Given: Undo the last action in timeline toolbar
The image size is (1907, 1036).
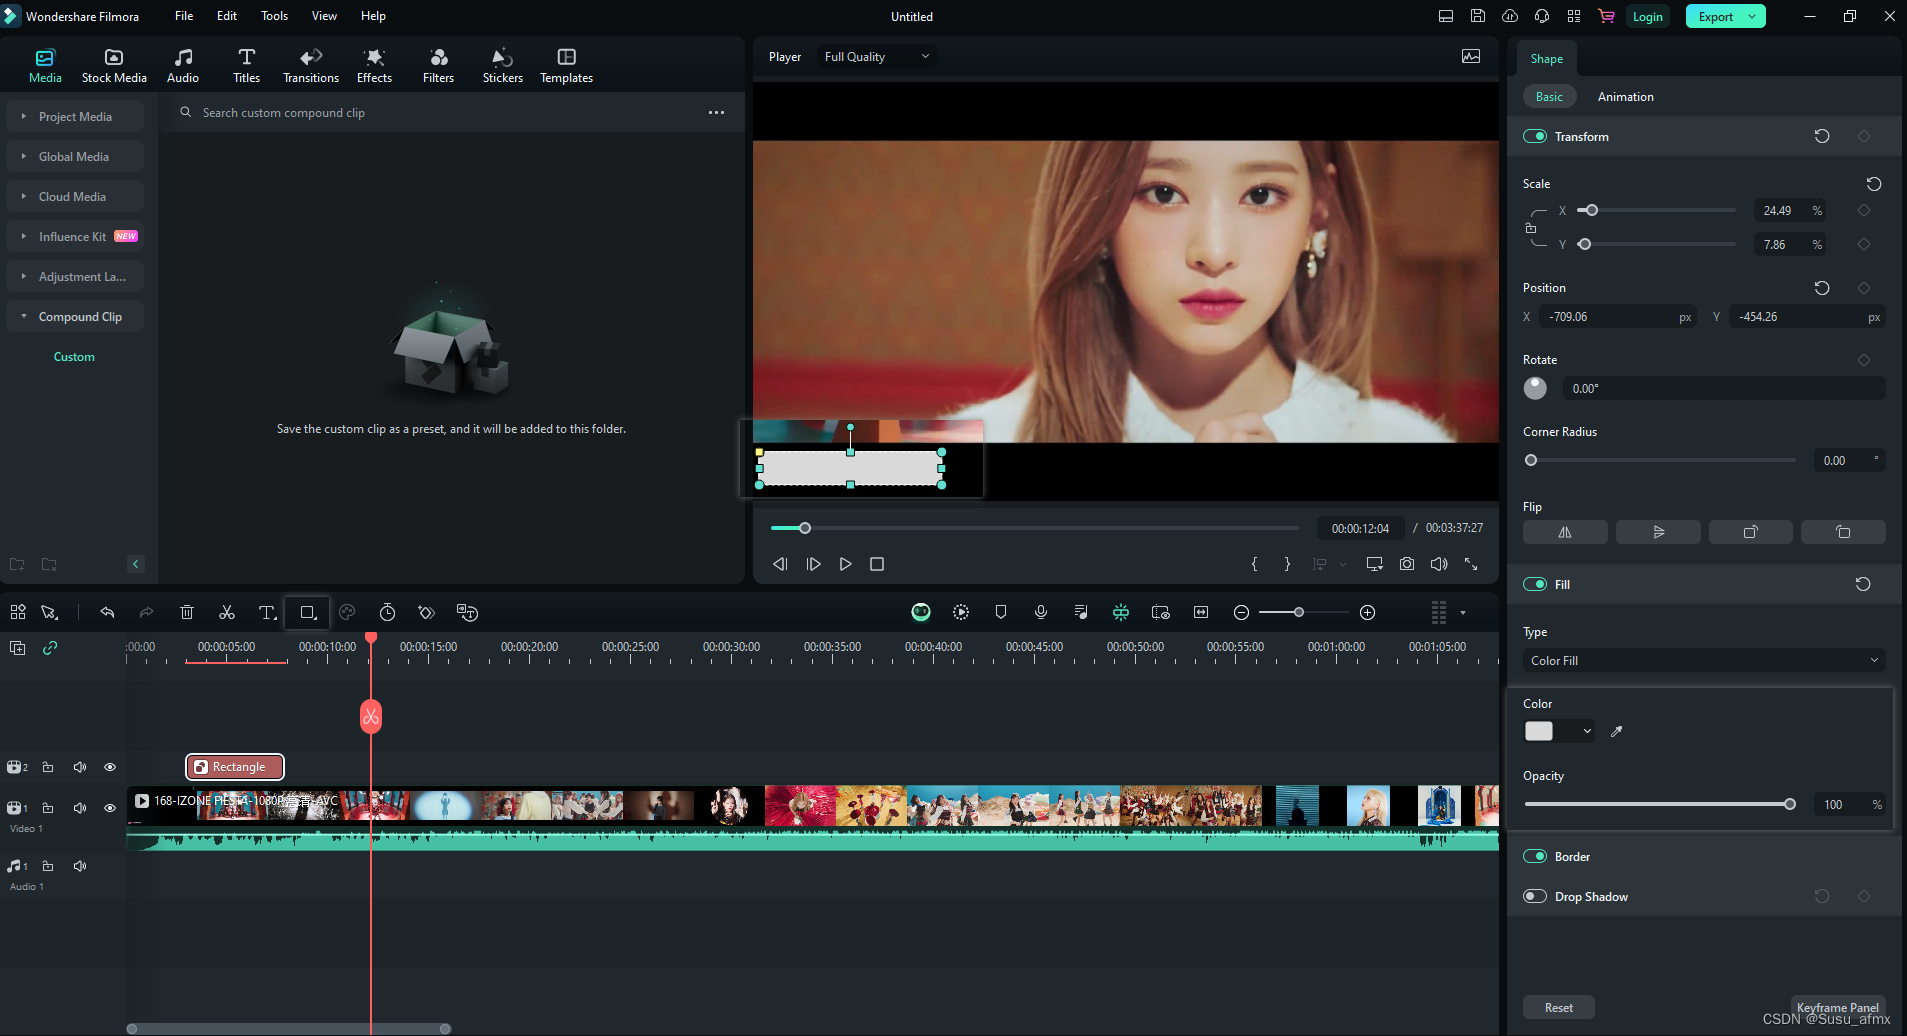Looking at the screenshot, I should [x=107, y=612].
